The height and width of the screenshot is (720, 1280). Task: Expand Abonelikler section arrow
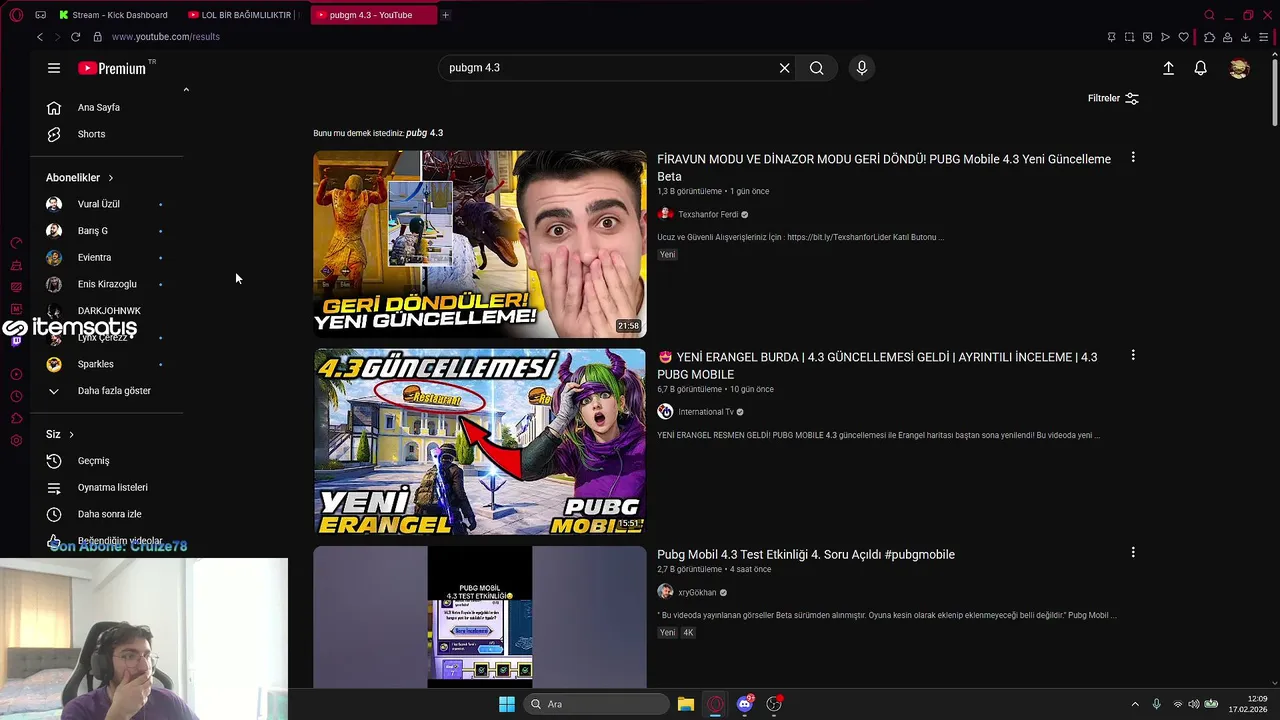(110, 178)
